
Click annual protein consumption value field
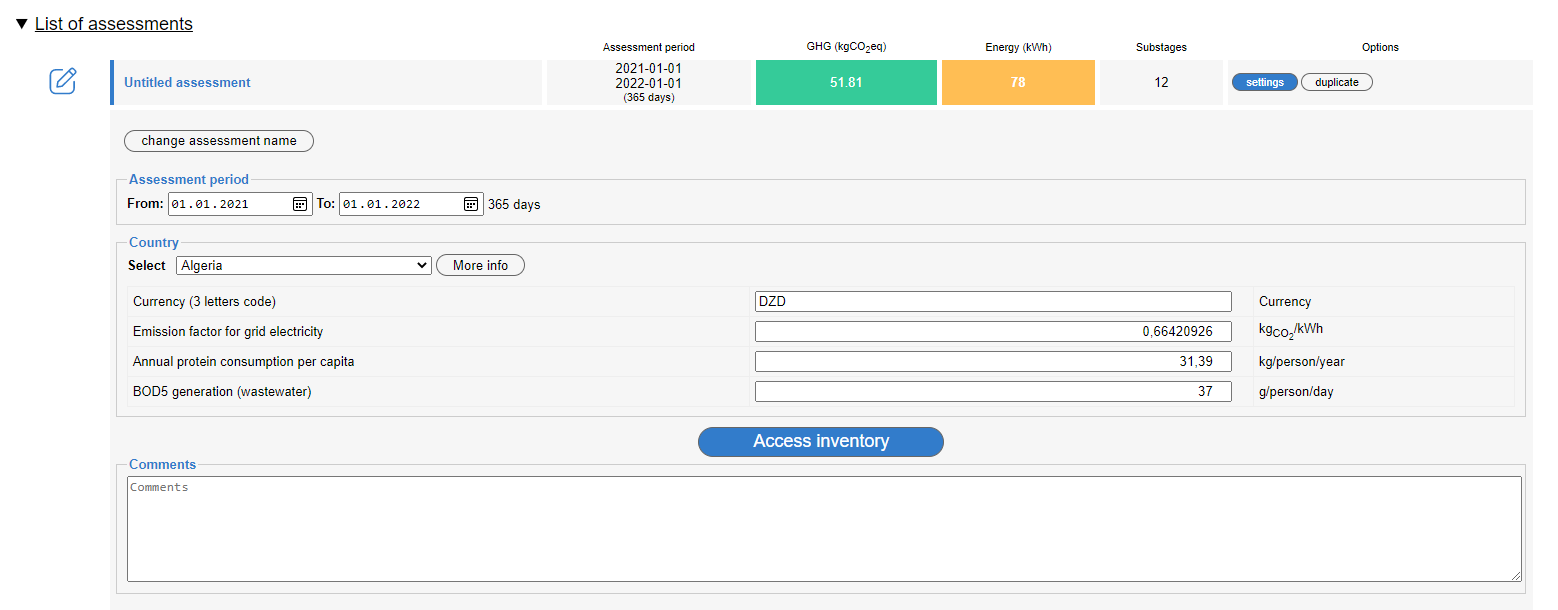coord(993,362)
